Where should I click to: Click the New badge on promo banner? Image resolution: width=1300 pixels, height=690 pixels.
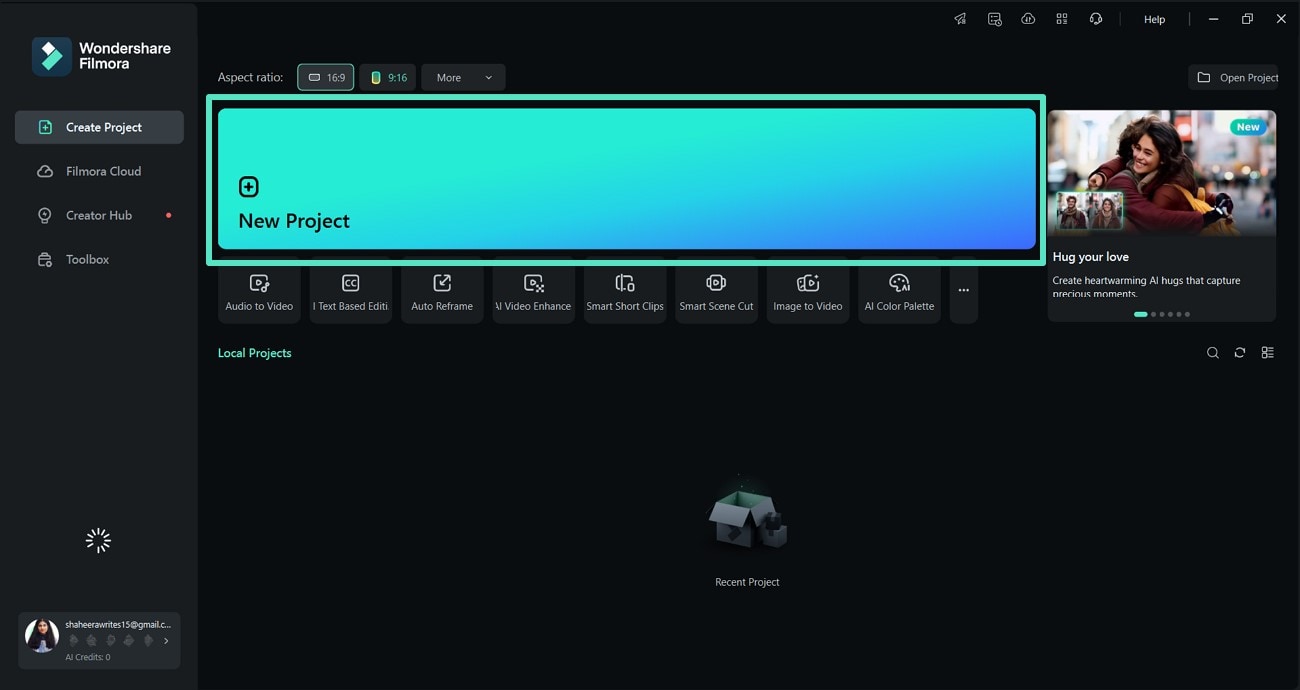(1248, 127)
